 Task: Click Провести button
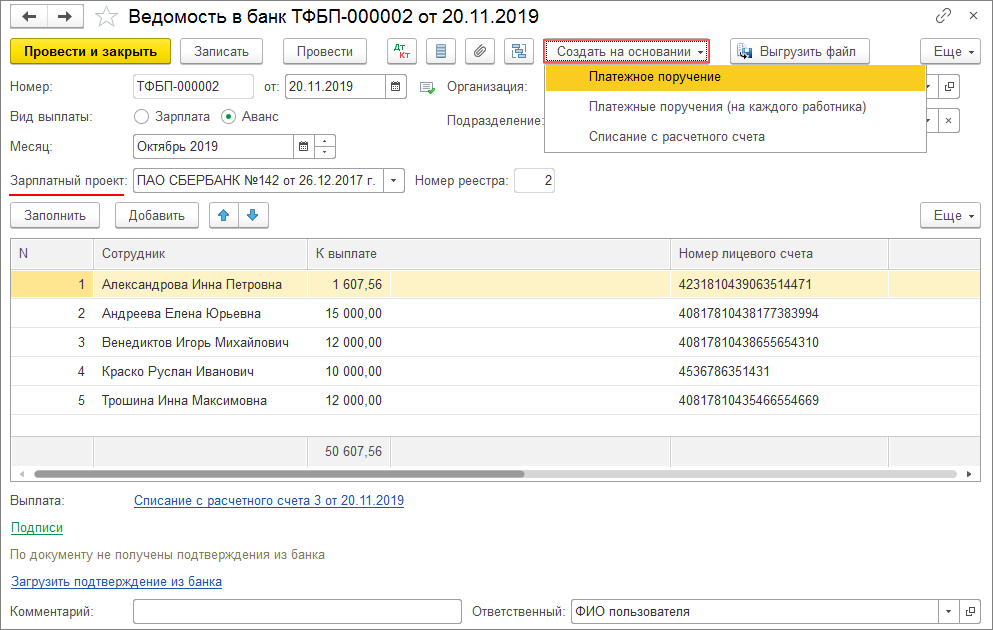[325, 51]
